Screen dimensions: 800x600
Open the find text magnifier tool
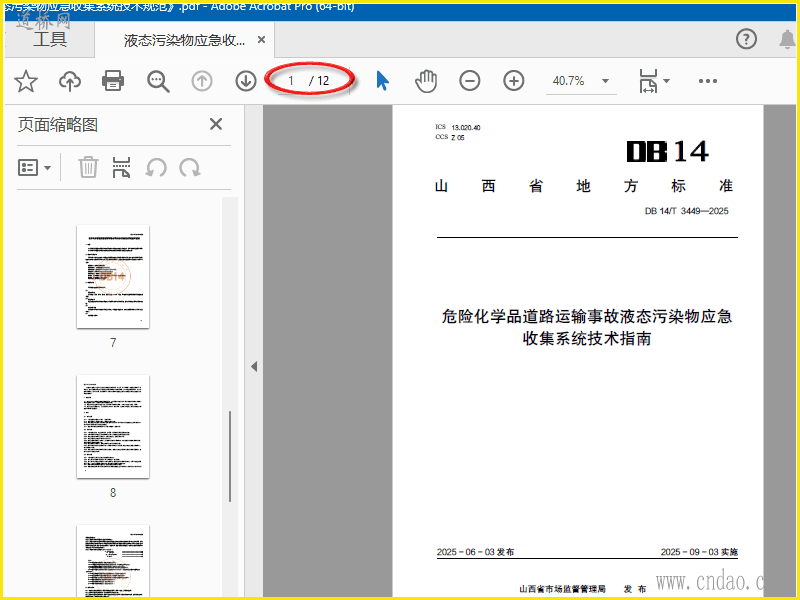pos(158,81)
